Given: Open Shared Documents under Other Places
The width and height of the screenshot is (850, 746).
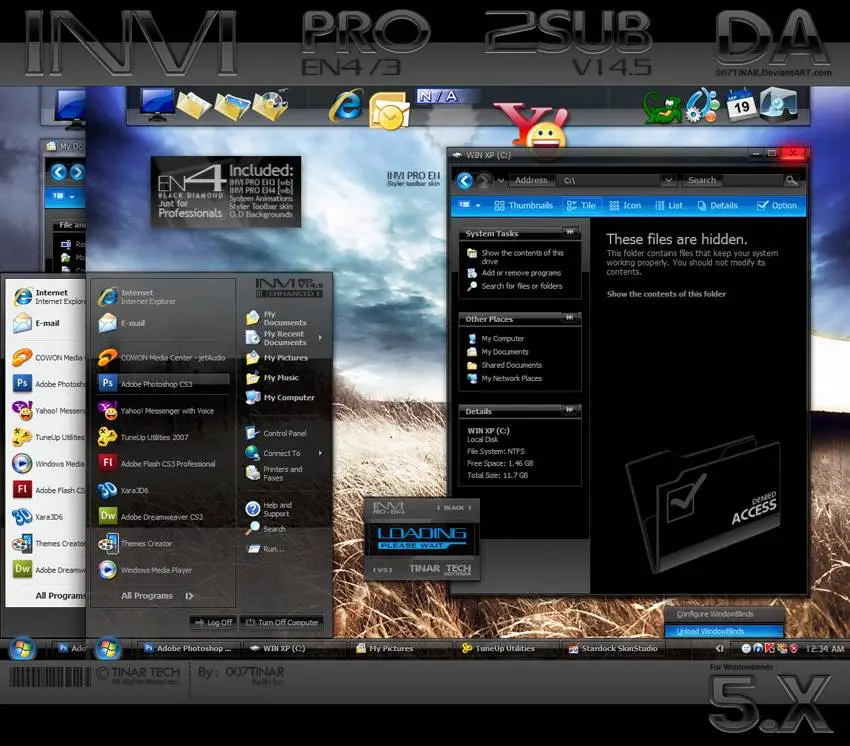Looking at the screenshot, I should click(x=505, y=365).
